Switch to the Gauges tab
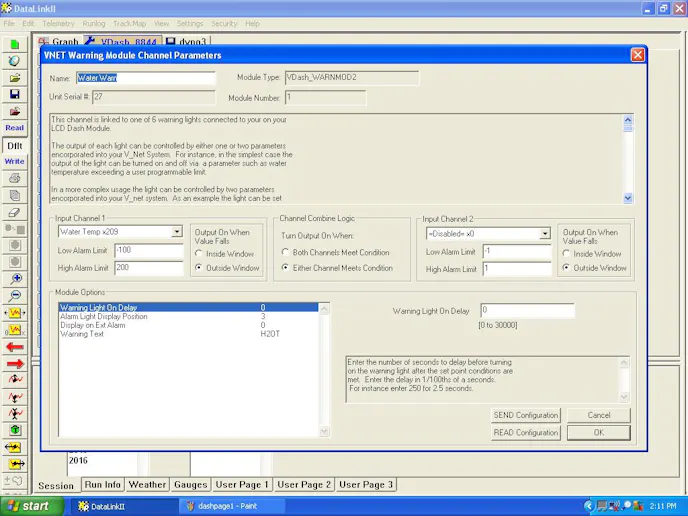This screenshot has width=688, height=516. coord(190,485)
